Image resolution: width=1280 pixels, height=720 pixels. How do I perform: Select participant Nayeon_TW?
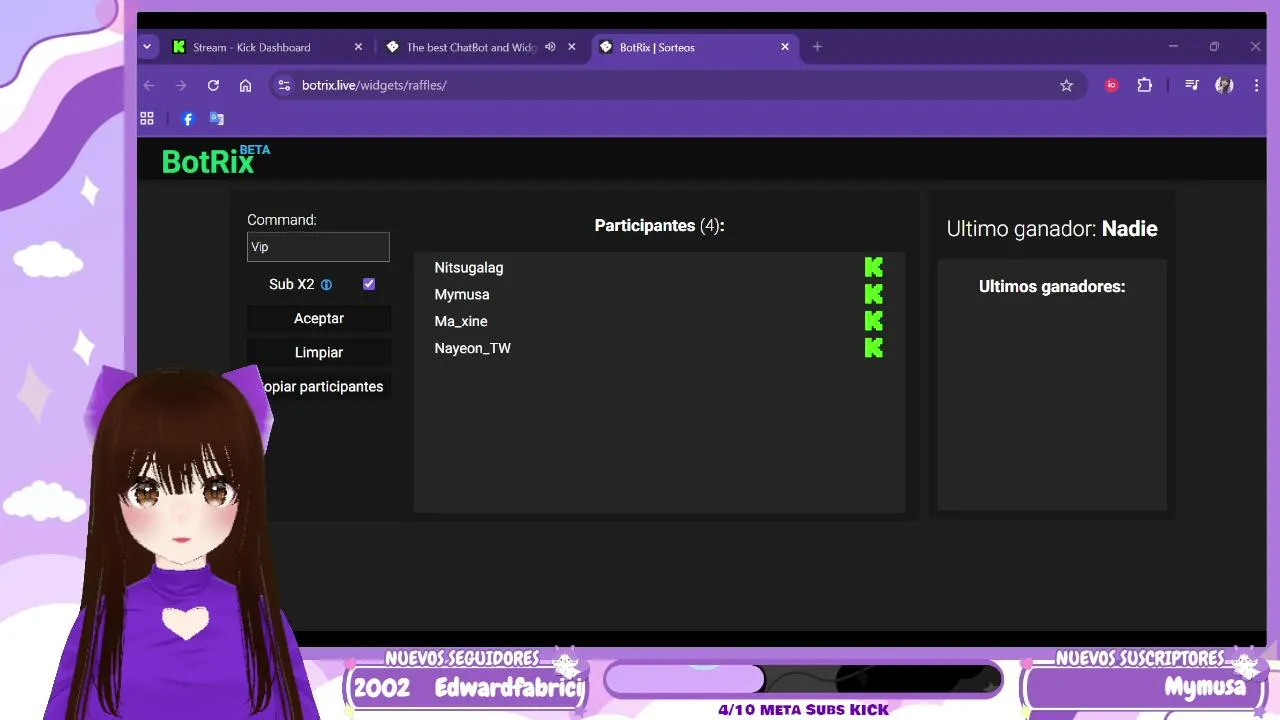473,348
